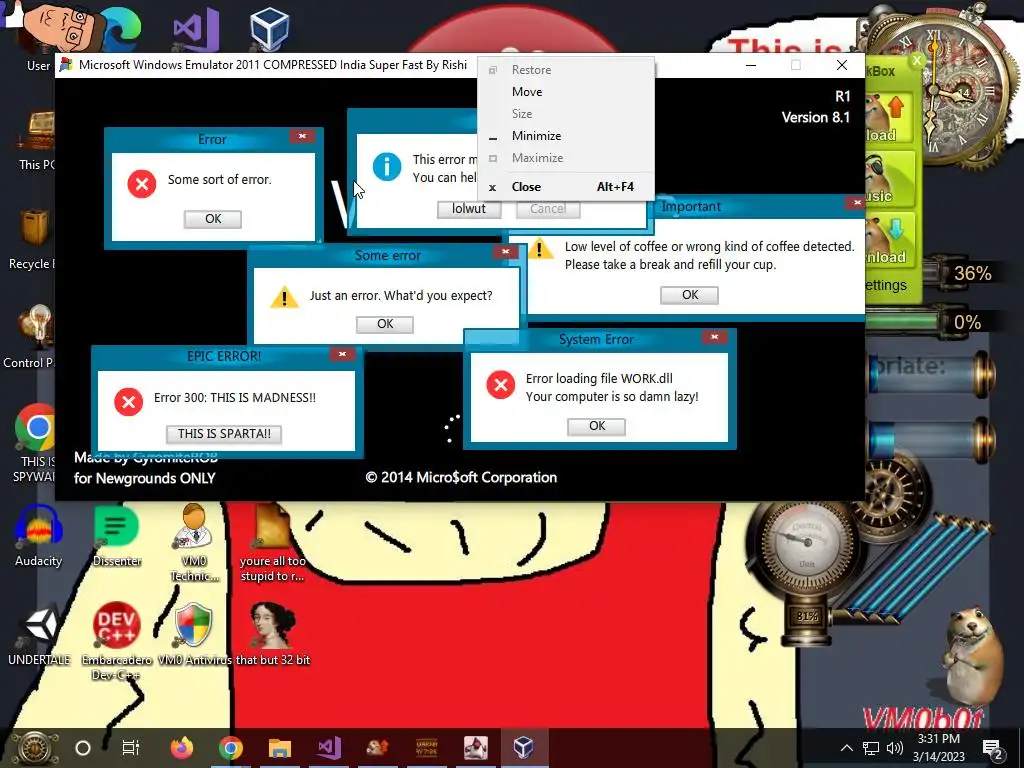Open the network tray icon
Screen dimensions: 1024x768
(x=871, y=748)
